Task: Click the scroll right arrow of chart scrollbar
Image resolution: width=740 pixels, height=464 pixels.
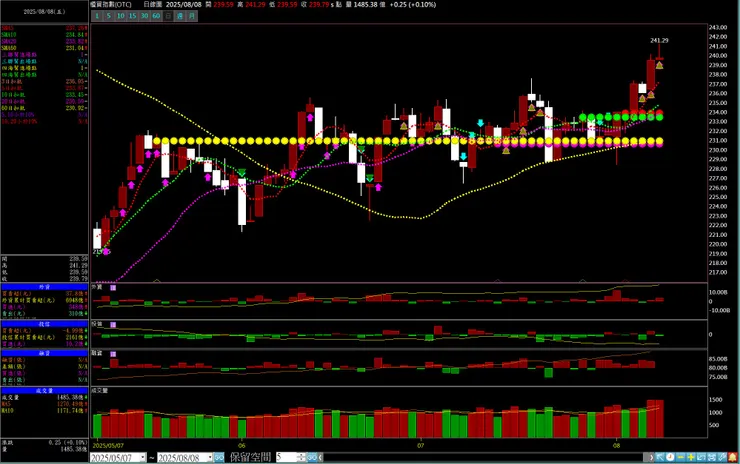Action: click(x=651, y=457)
